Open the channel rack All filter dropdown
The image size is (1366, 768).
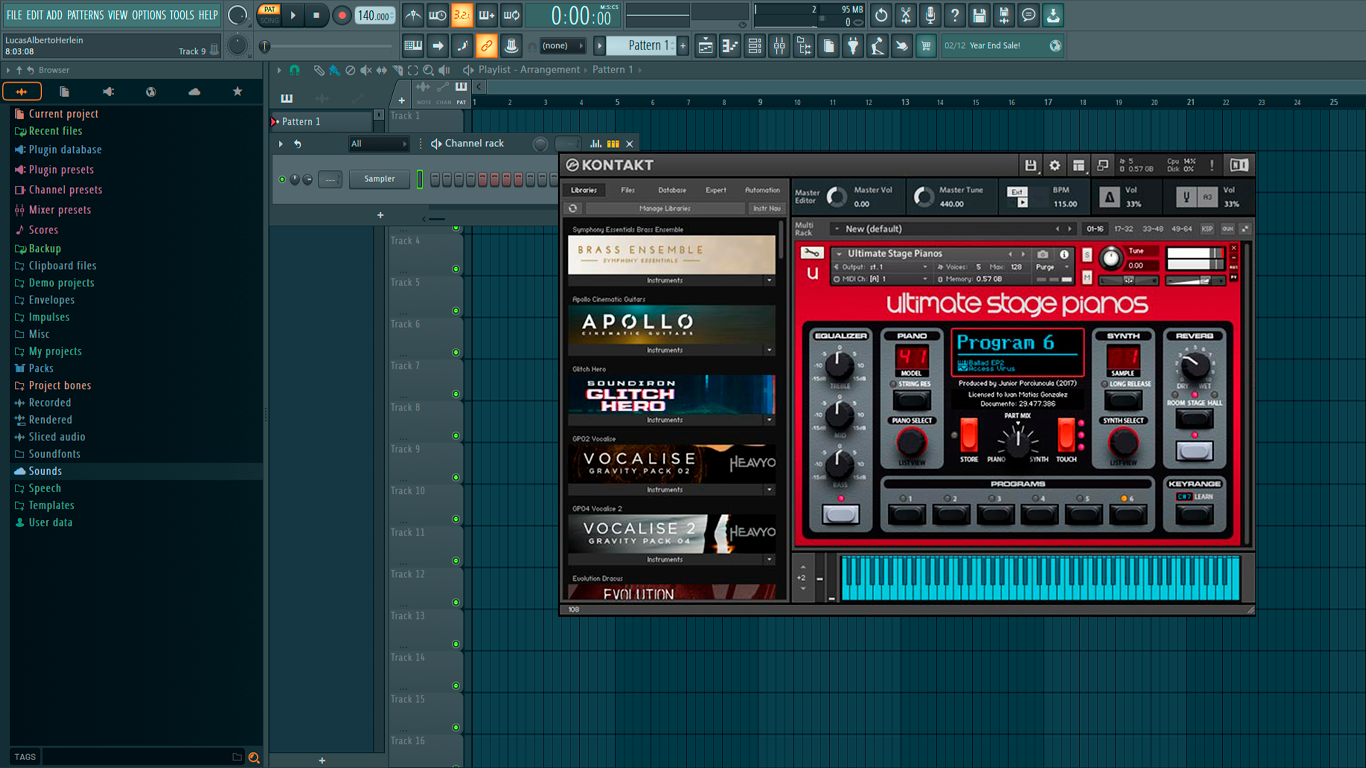pyautogui.click(x=378, y=144)
